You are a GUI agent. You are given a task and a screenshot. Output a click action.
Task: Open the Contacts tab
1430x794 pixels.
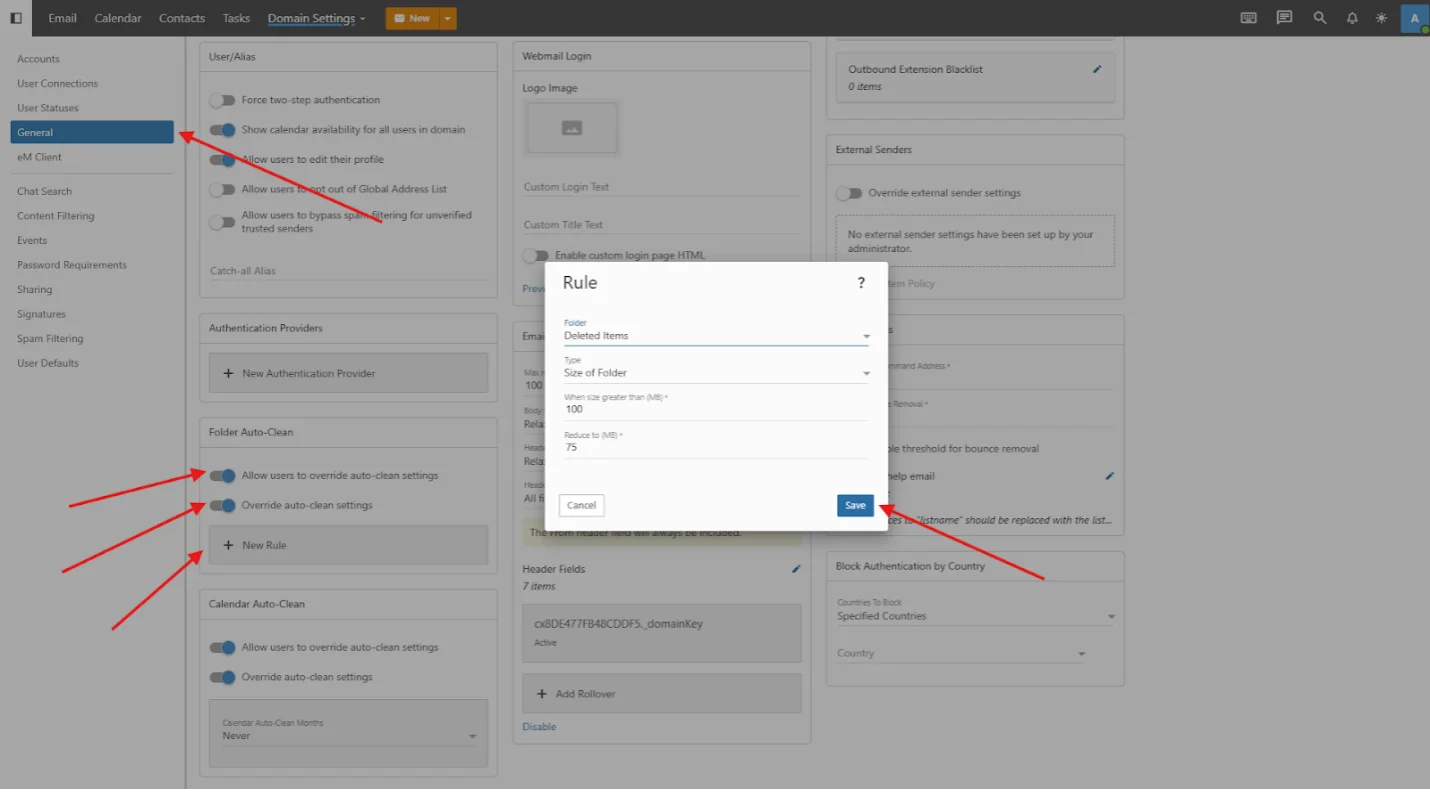tap(182, 18)
